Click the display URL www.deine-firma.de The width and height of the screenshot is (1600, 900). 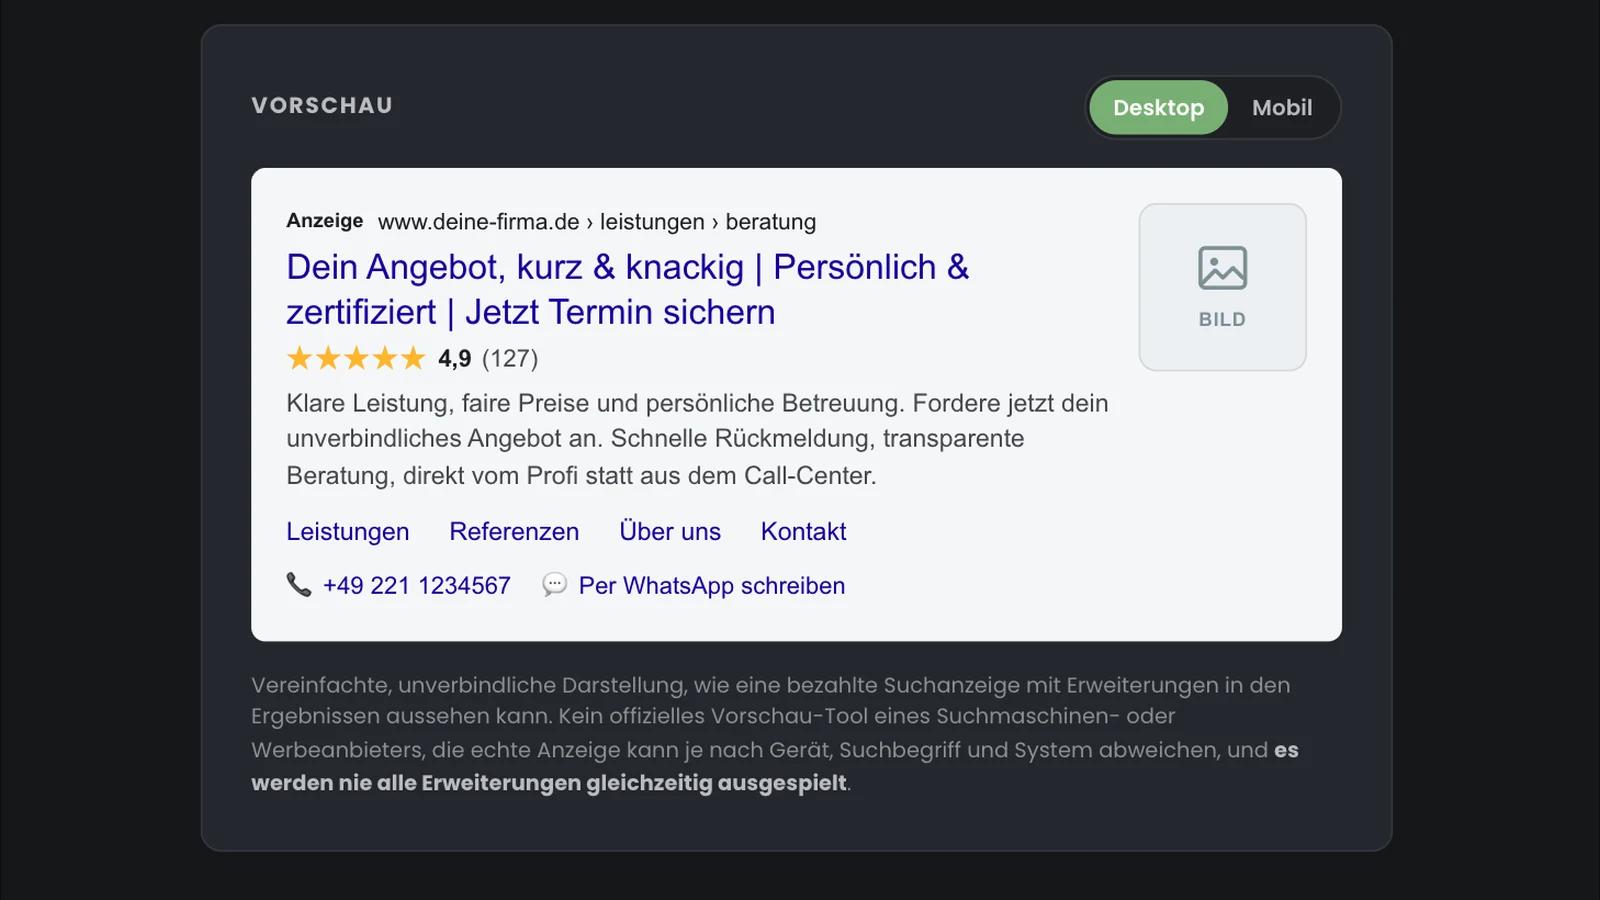(479, 221)
